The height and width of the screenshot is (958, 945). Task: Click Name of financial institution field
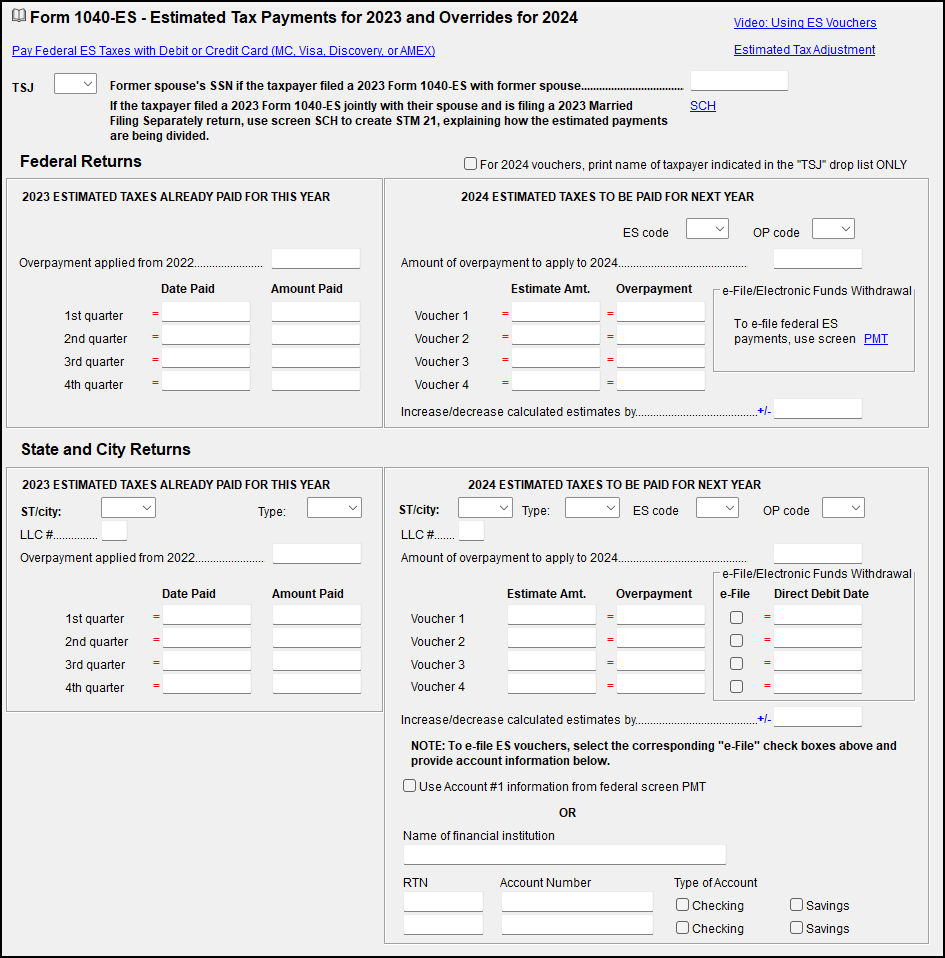pos(564,855)
